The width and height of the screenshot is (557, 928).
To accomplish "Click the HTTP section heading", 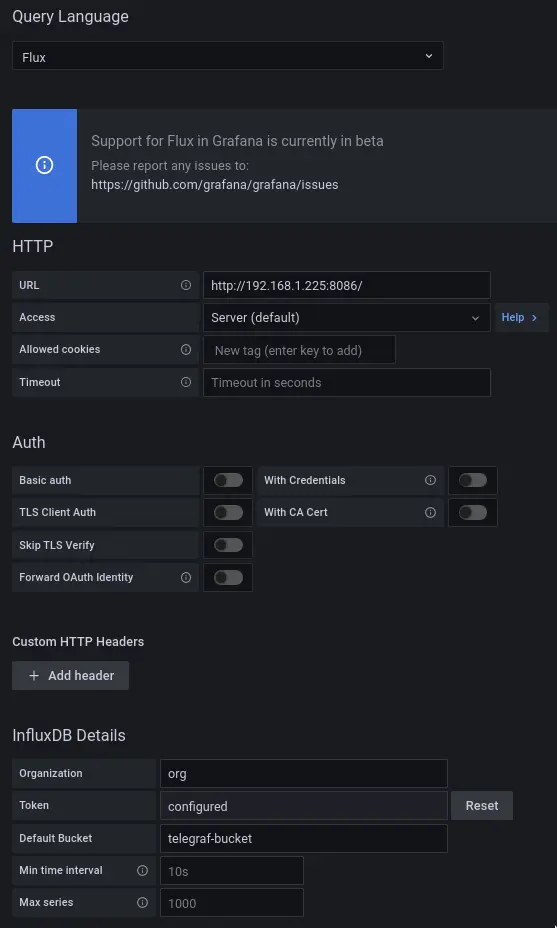I will [33, 246].
